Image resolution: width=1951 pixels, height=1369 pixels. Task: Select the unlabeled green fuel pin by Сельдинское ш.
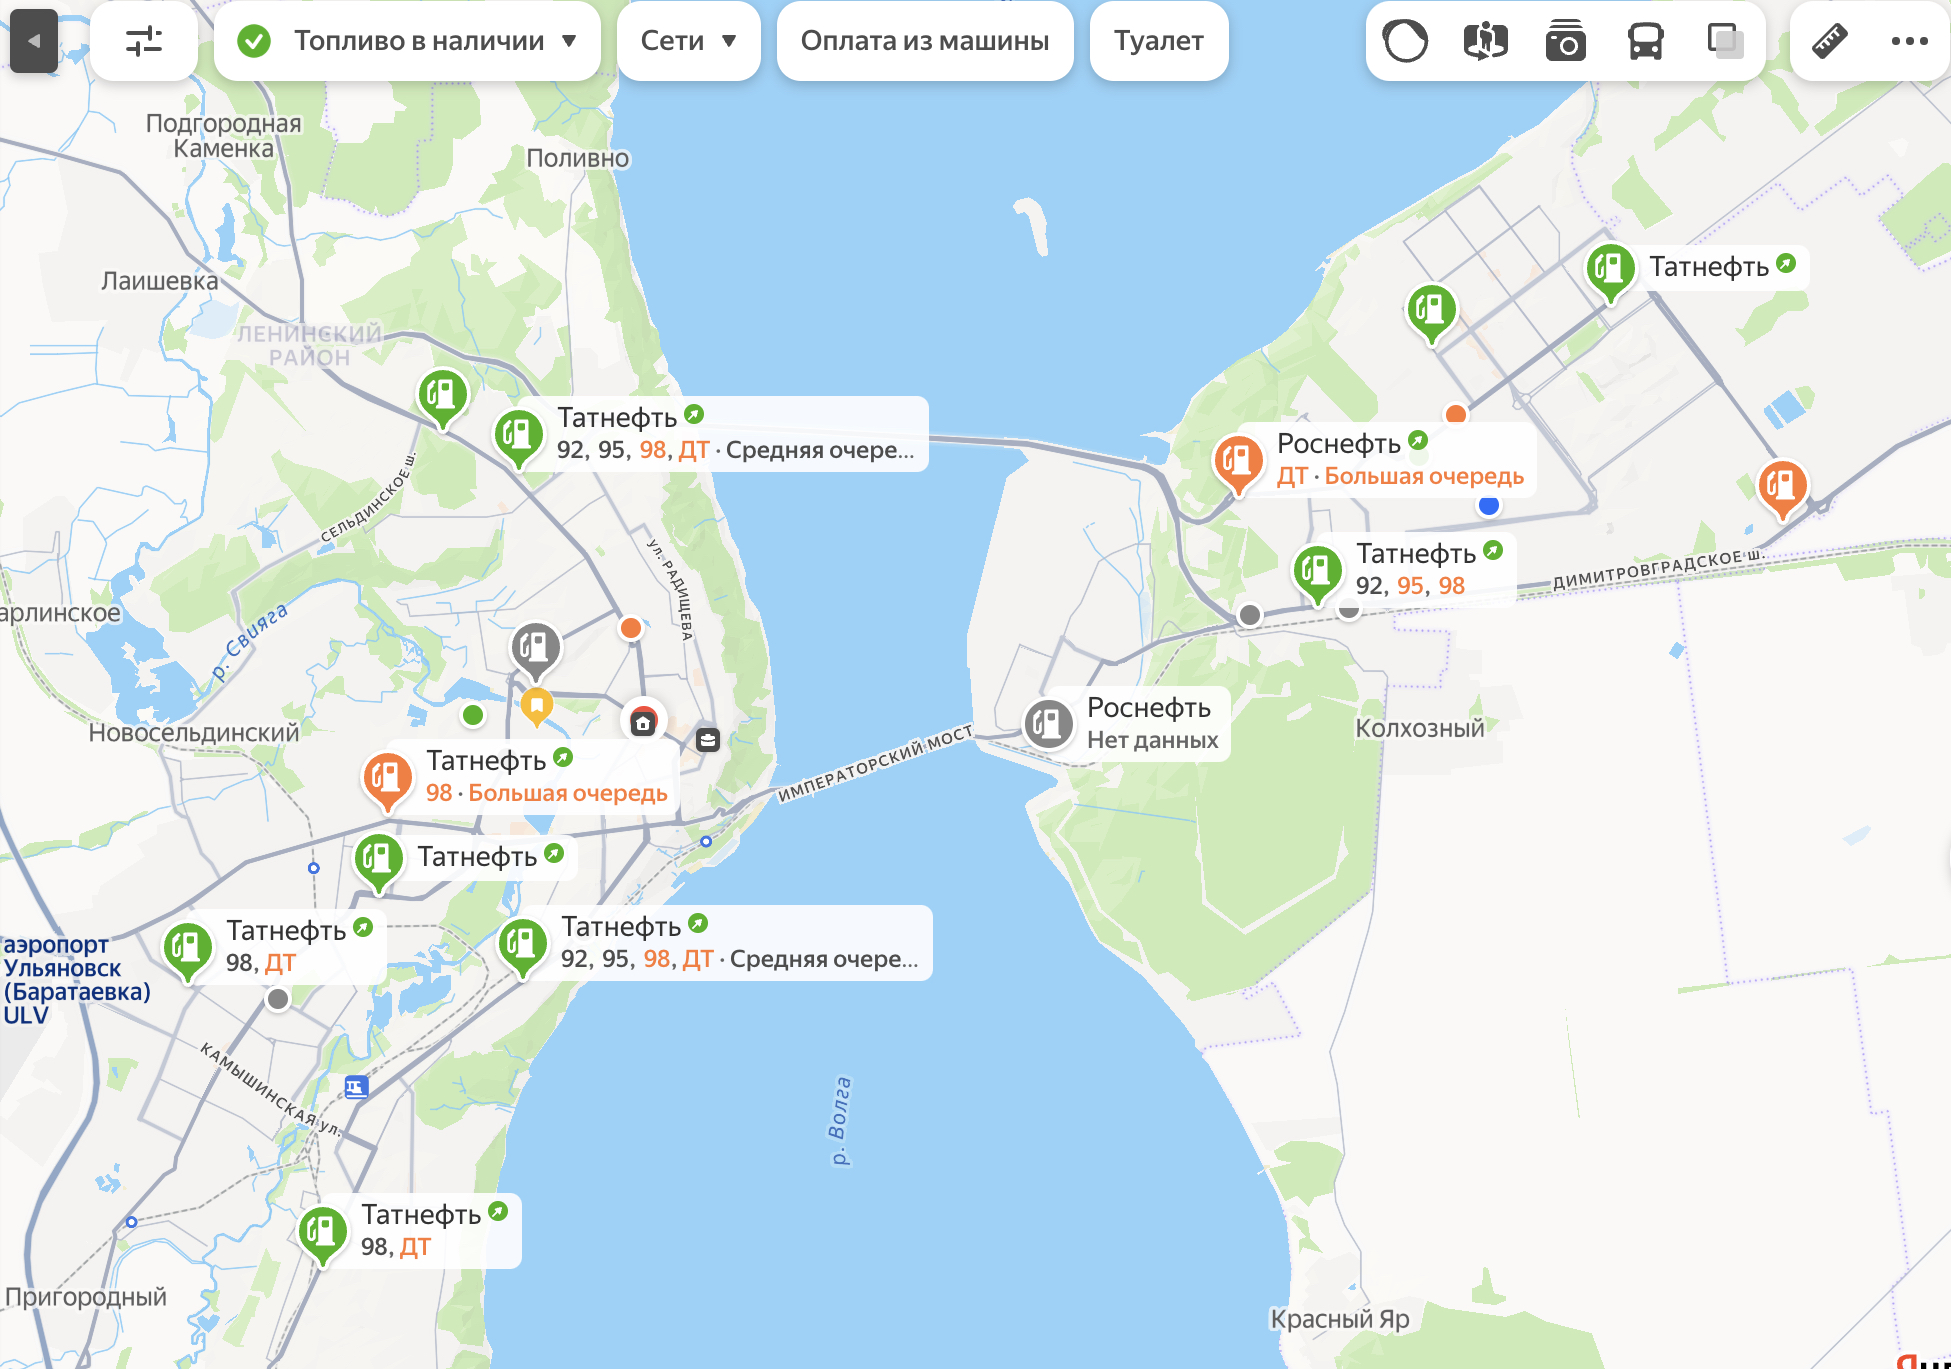pos(442,397)
